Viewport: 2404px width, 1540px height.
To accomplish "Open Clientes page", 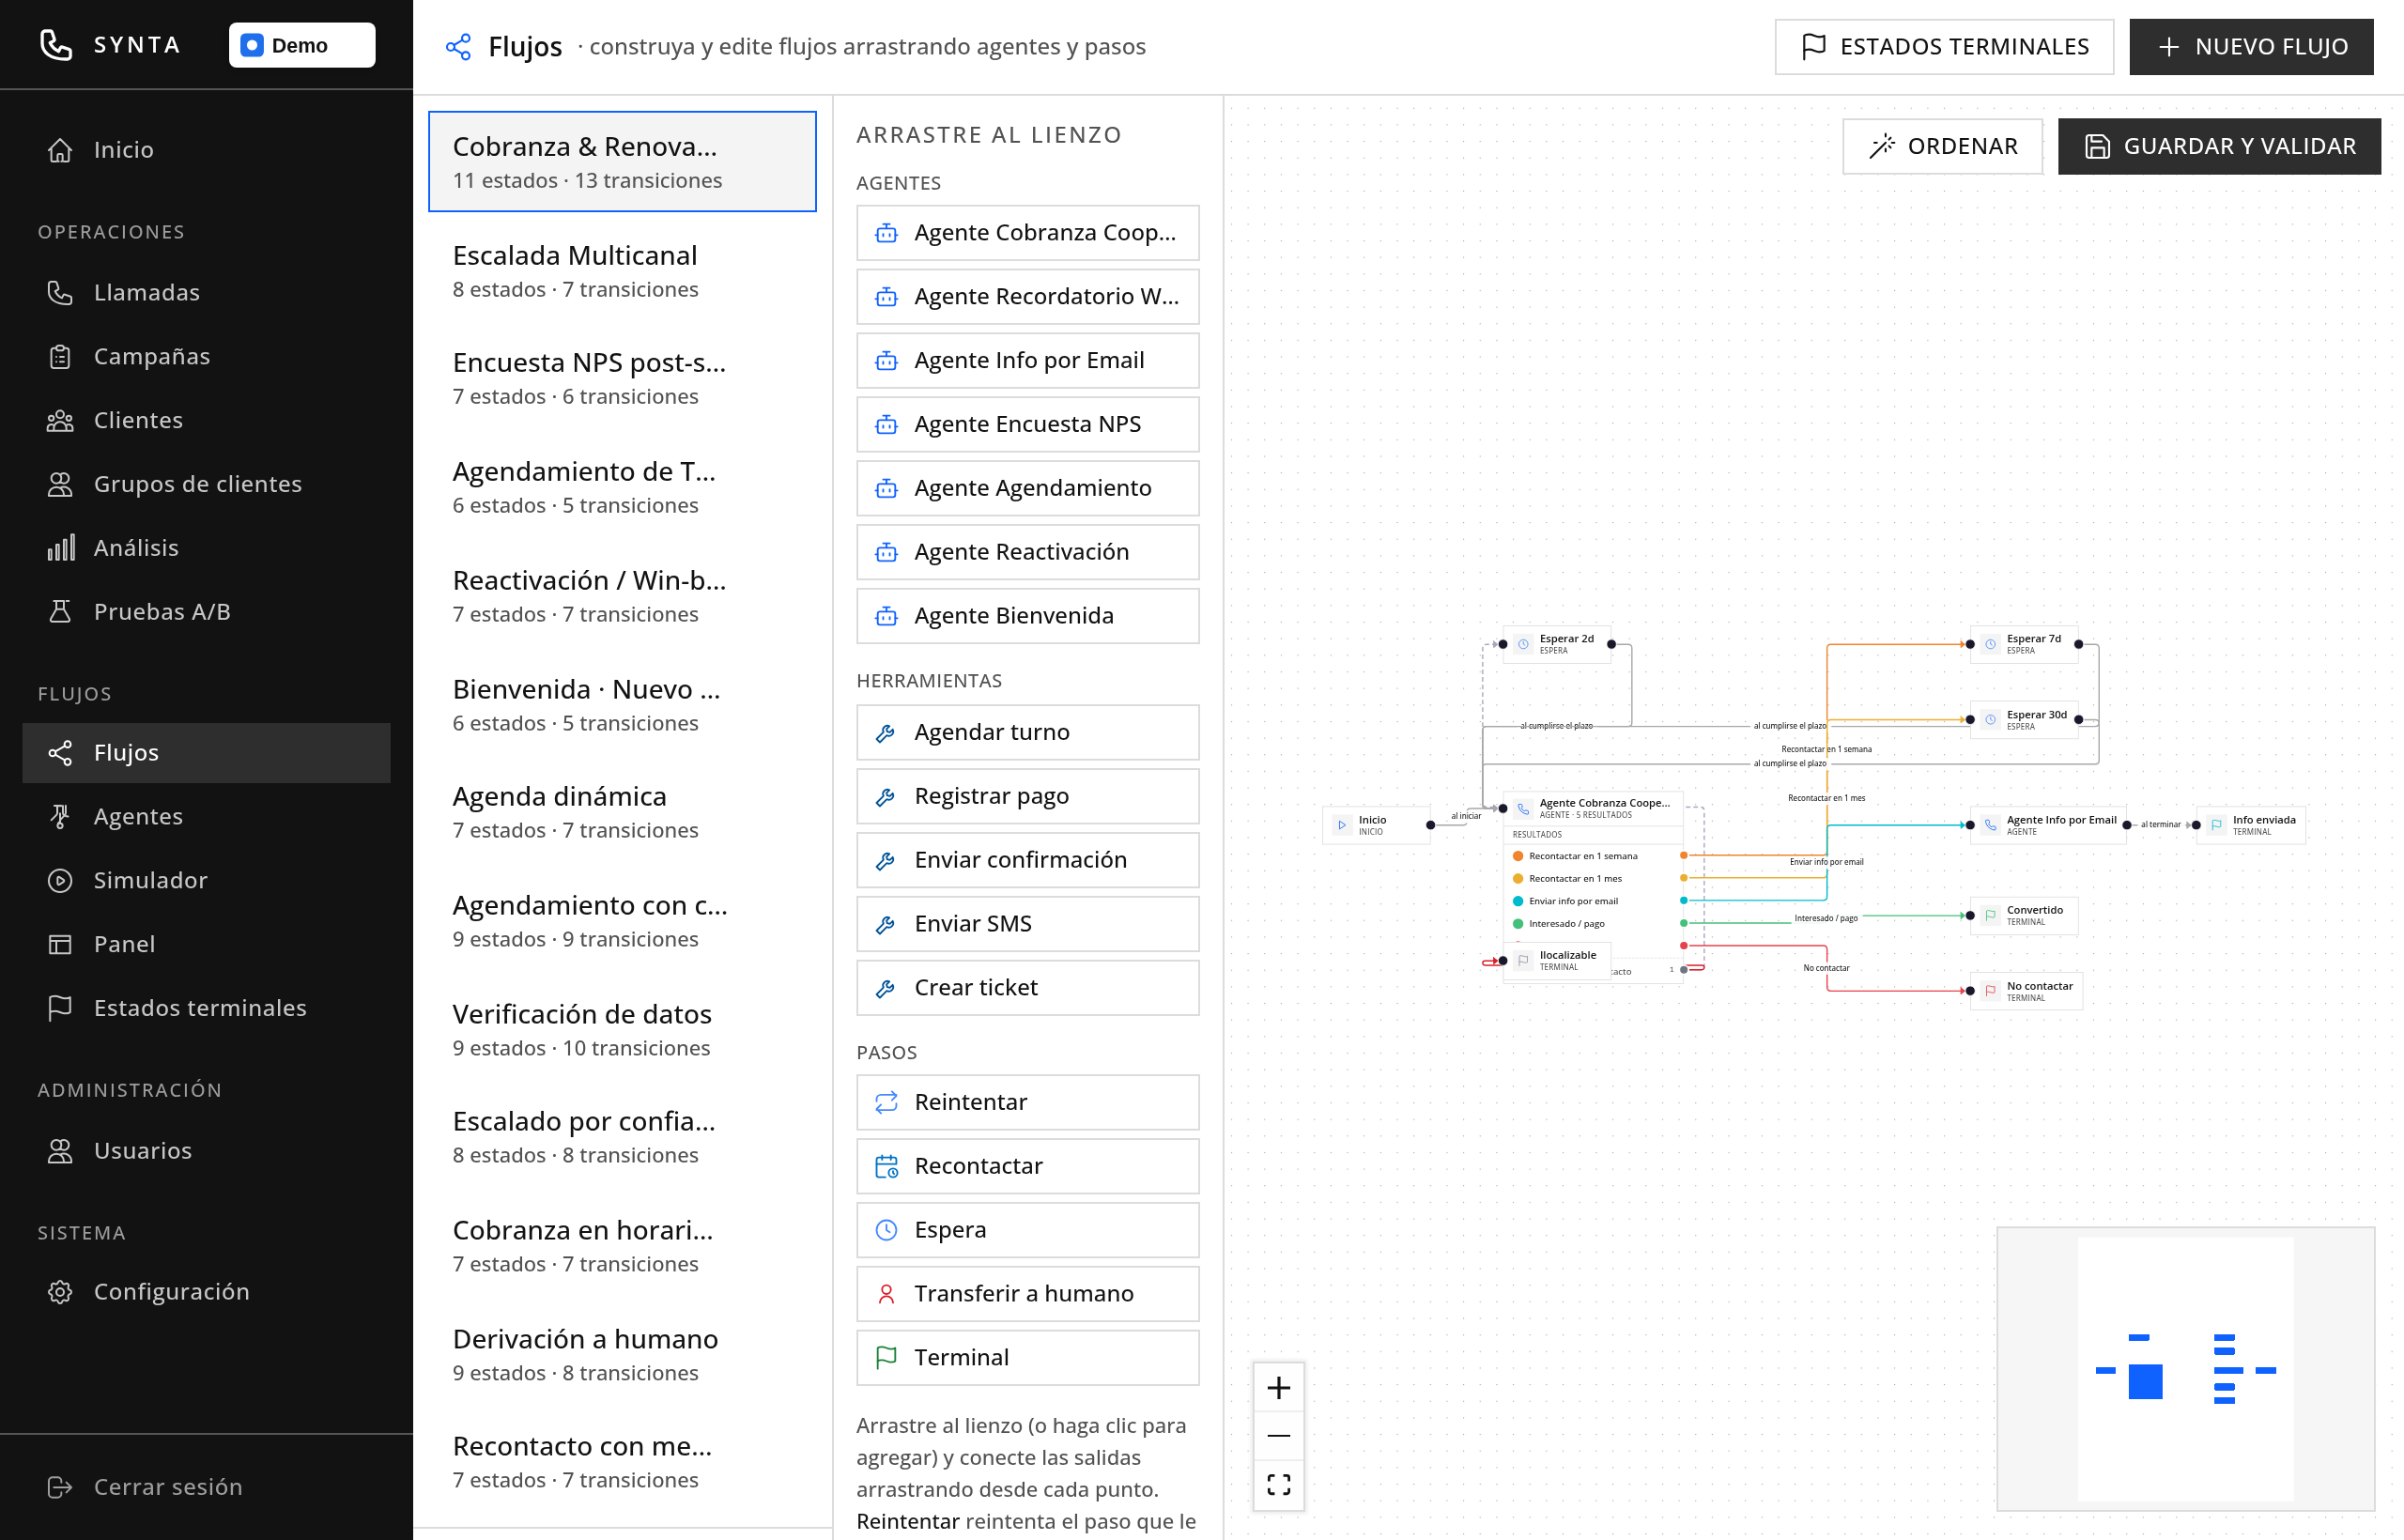I will [x=206, y=420].
